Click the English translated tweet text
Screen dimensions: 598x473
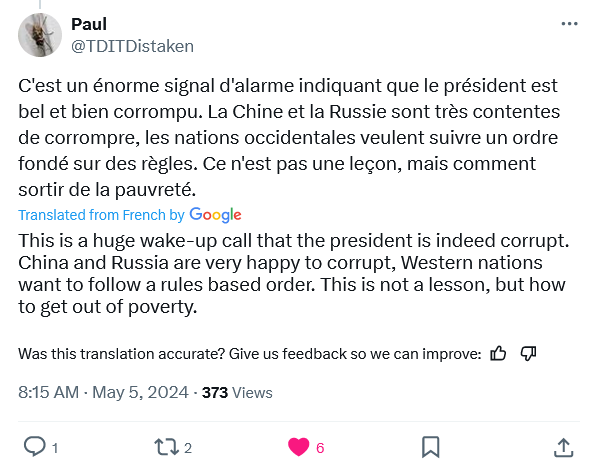pos(294,274)
